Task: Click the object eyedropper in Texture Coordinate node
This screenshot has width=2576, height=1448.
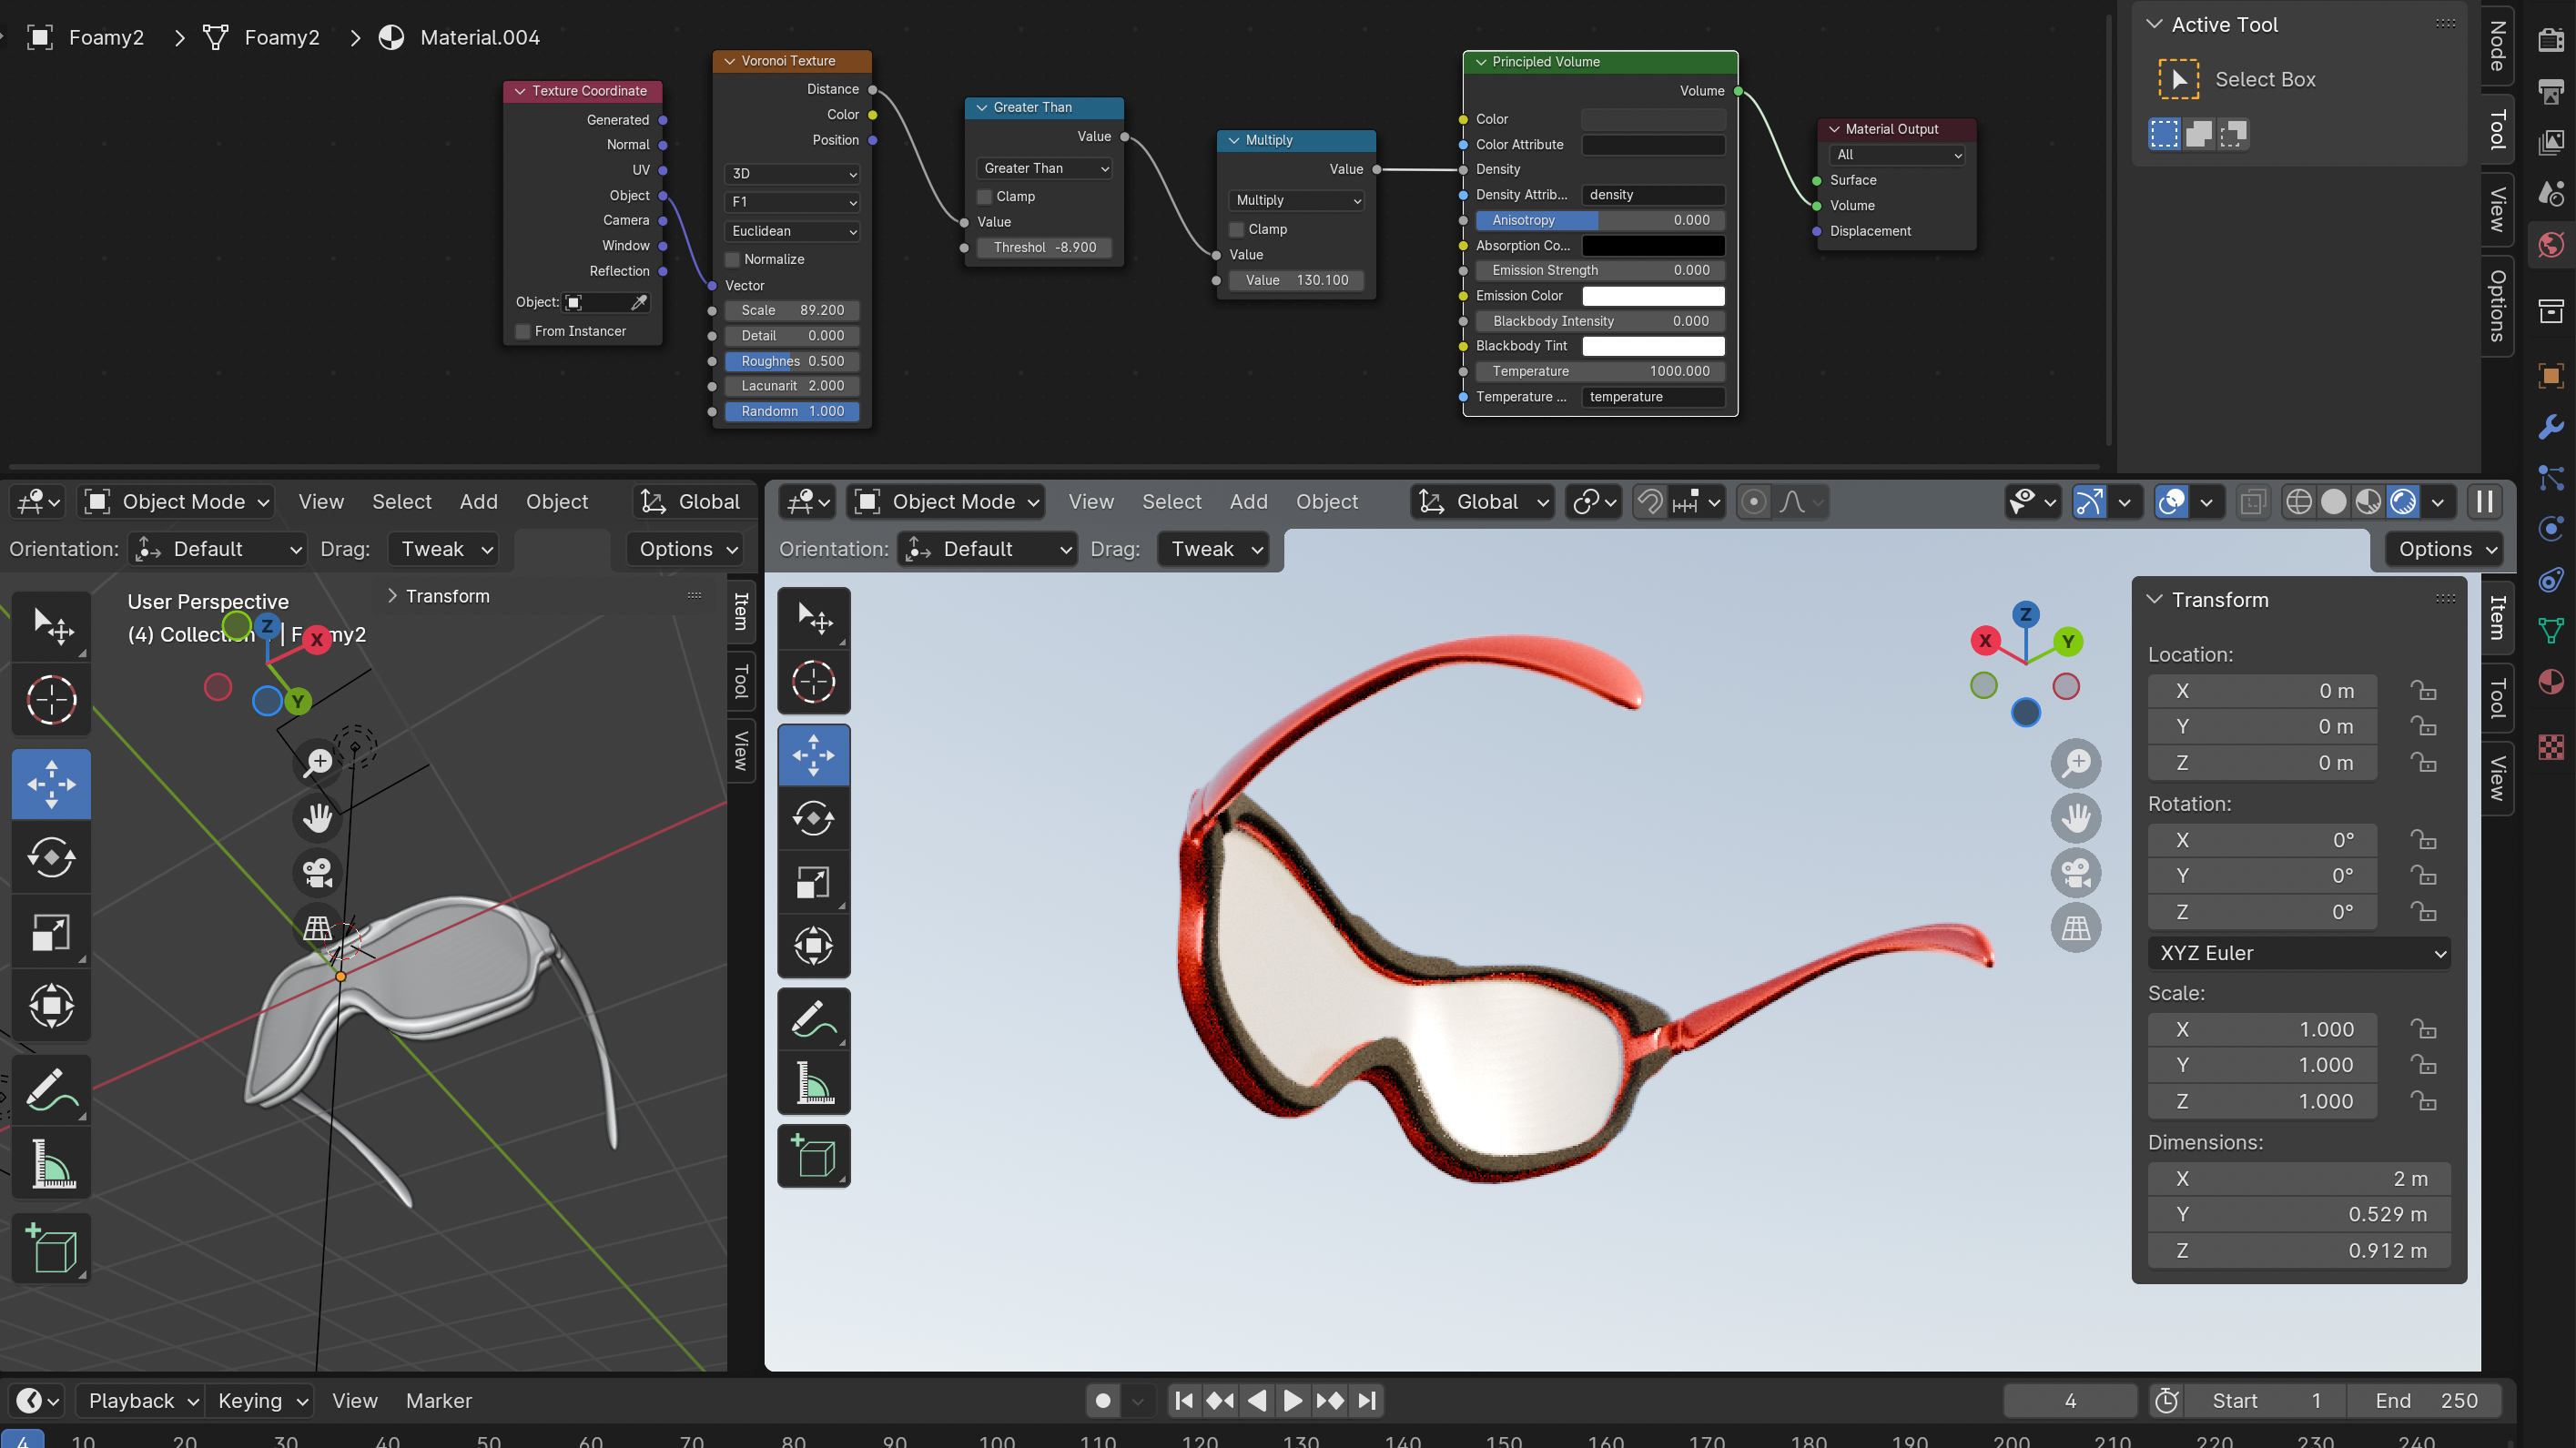Action: 639,302
